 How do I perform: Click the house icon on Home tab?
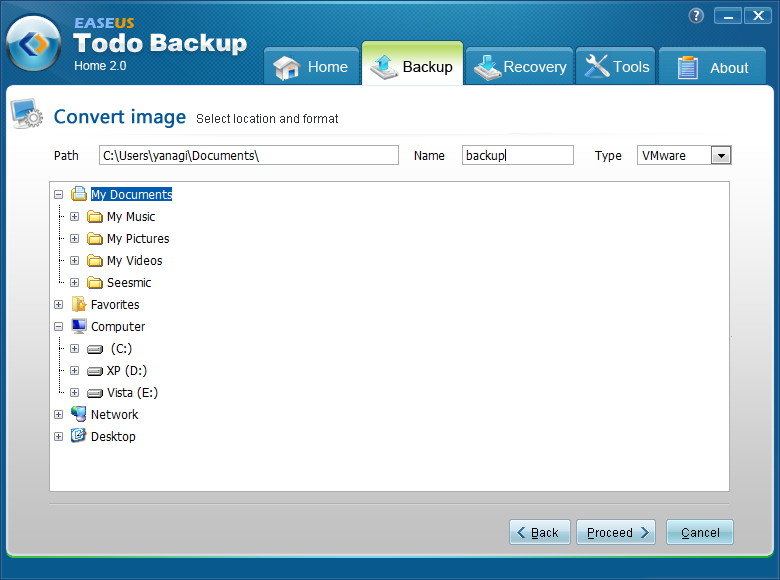point(286,68)
